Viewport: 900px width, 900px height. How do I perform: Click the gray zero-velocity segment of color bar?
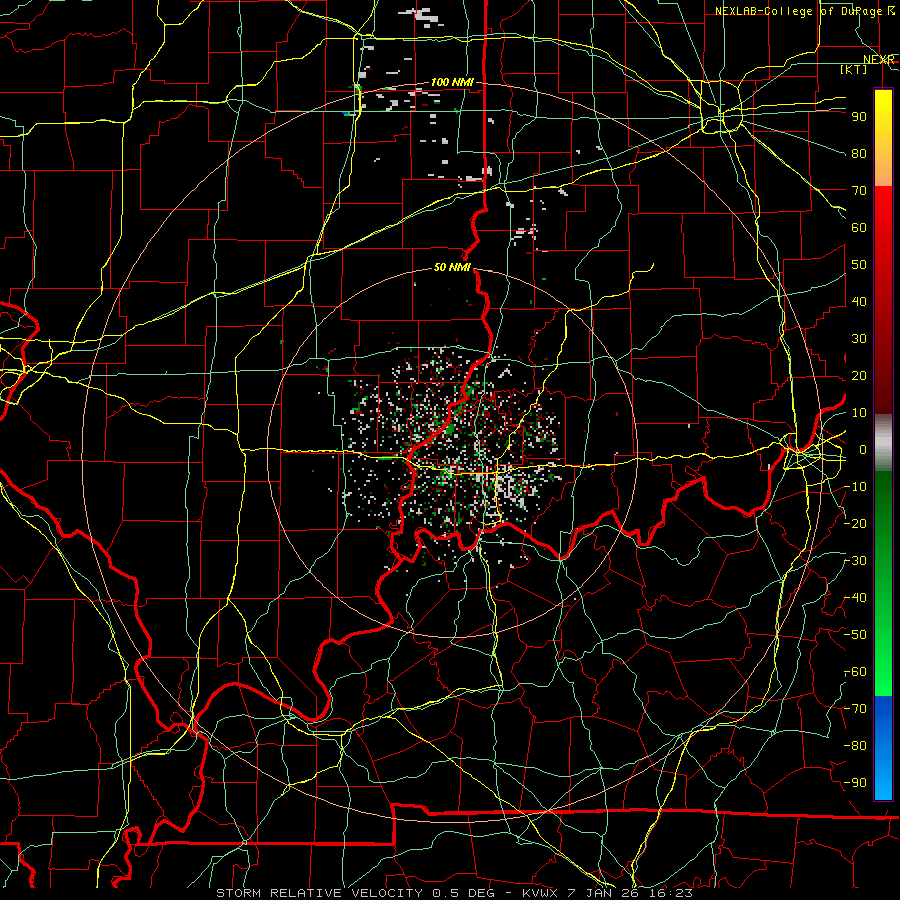(883, 443)
